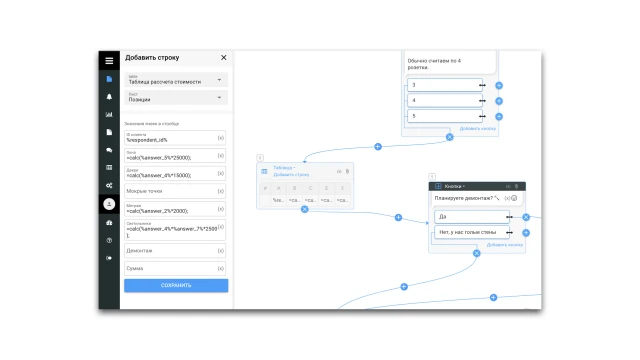The image size is (640, 360).
Task: Select the Да answer button
Action: click(x=472, y=217)
